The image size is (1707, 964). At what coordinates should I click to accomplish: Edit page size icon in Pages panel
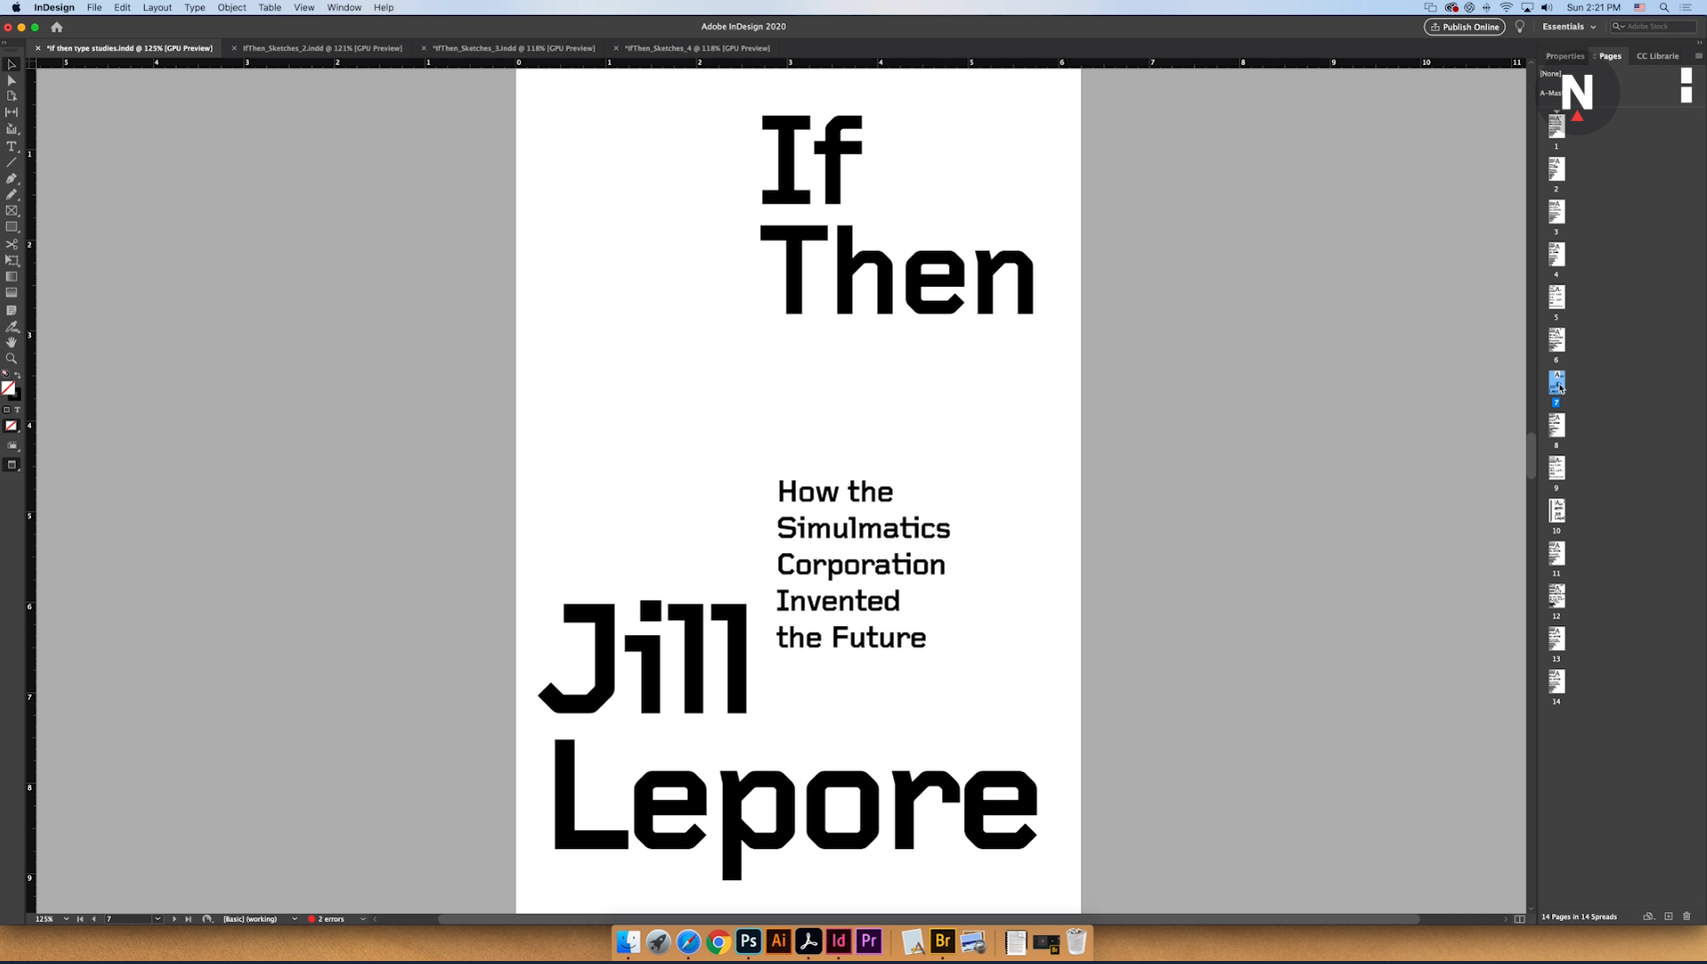[1649, 917]
